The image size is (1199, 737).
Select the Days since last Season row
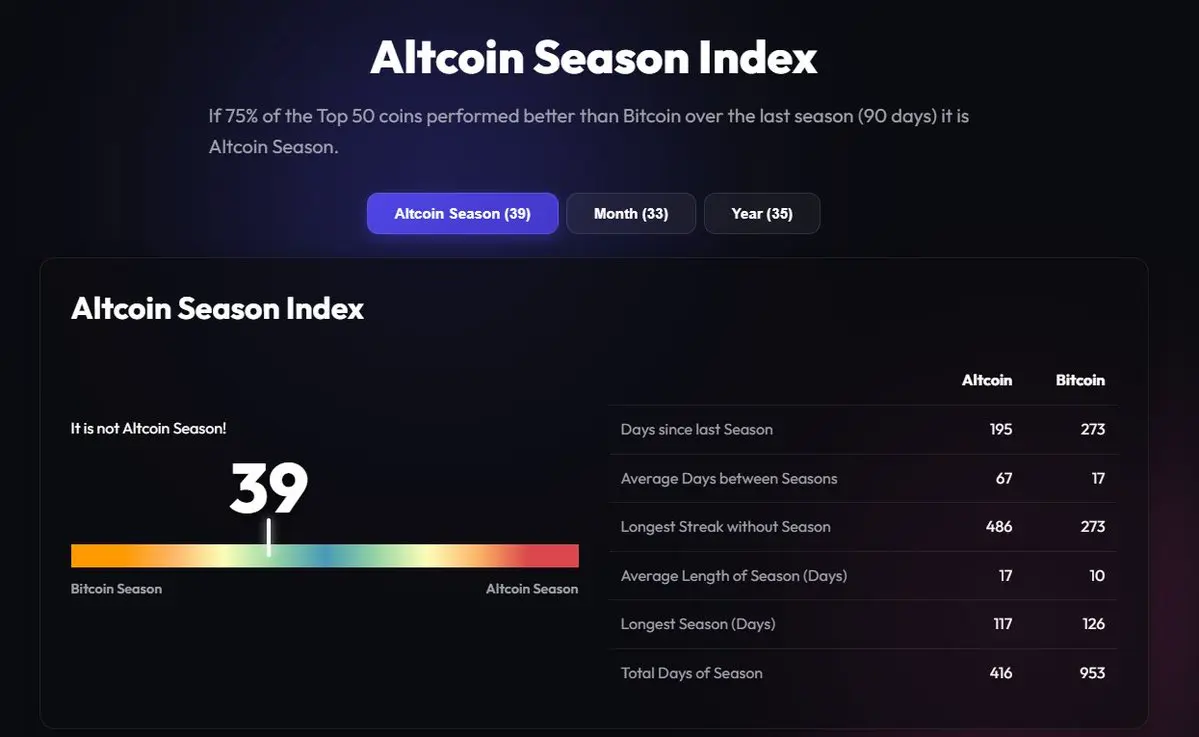point(863,430)
